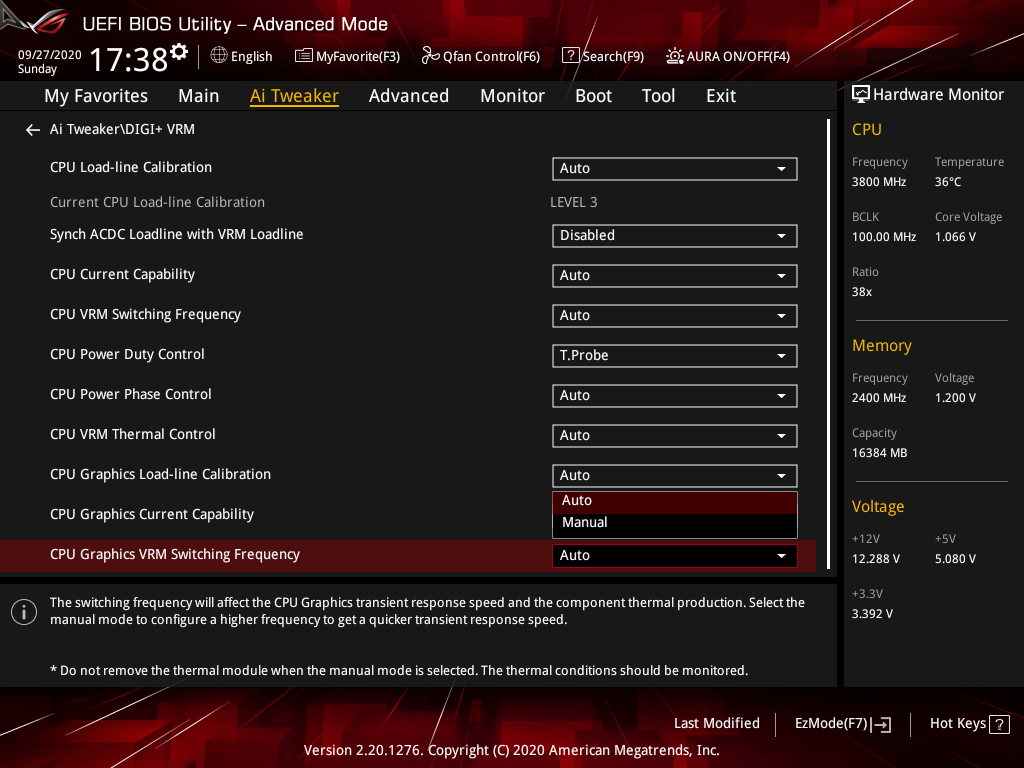
Task: Click the Search(F9) question mark icon
Action: tap(570, 56)
